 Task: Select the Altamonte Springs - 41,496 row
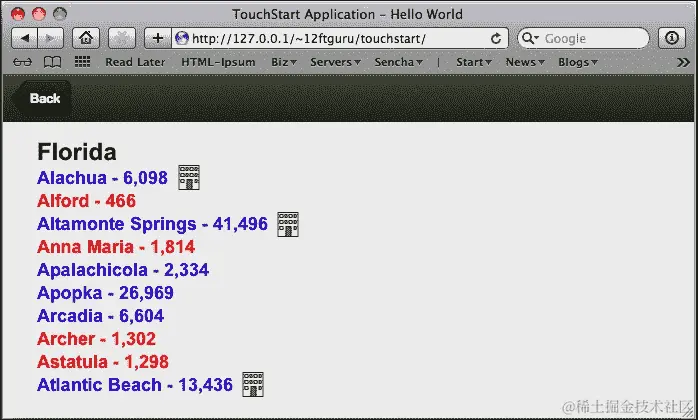pyautogui.click(x=152, y=224)
